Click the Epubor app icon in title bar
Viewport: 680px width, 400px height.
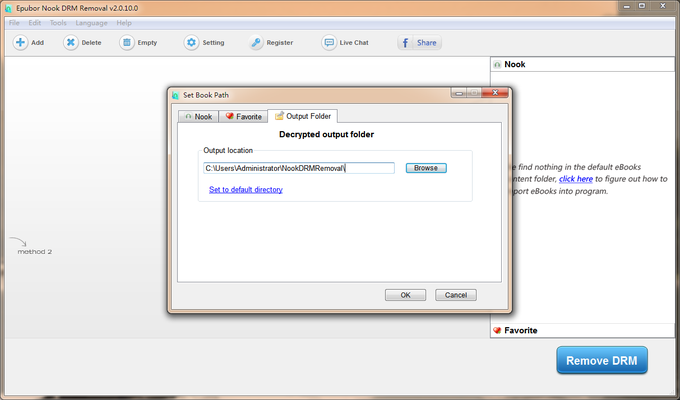point(8,8)
